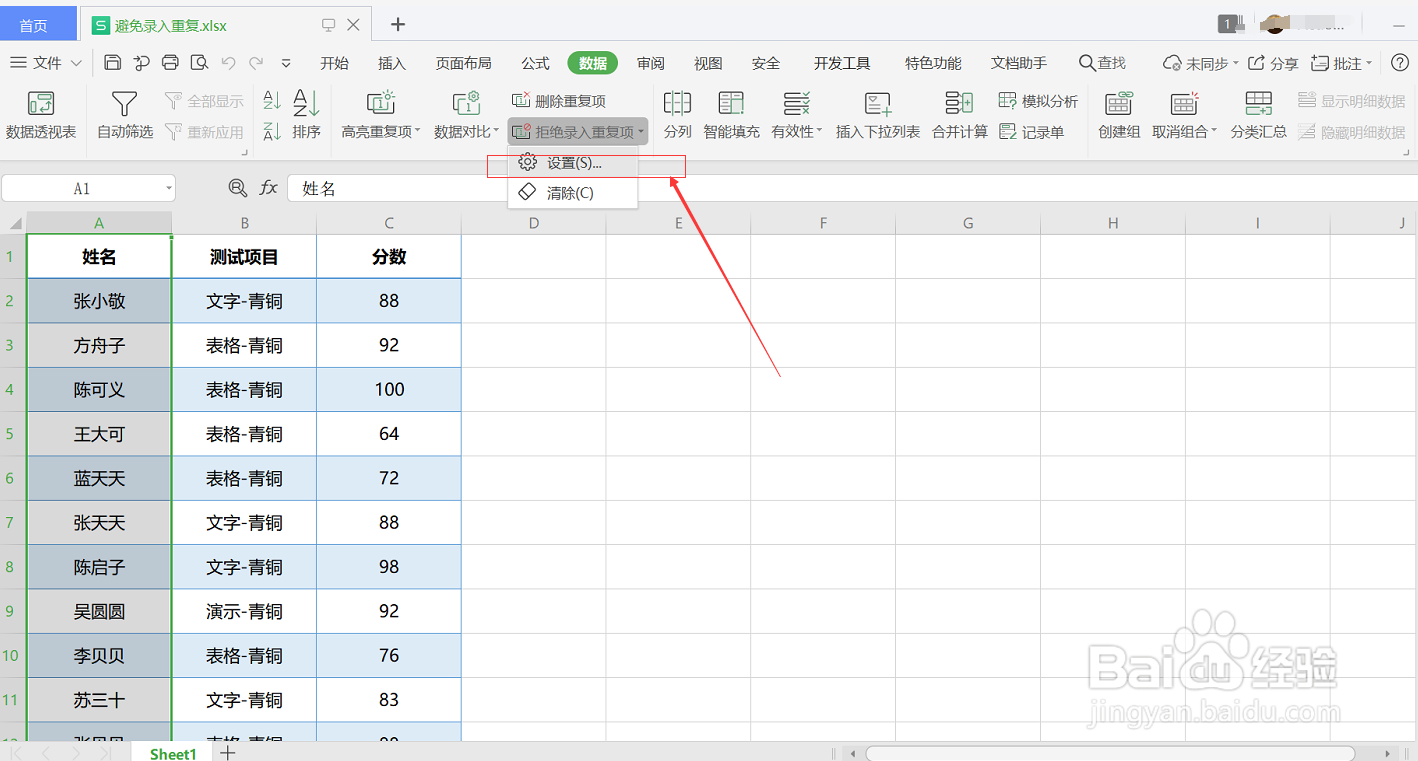Click the horizontal scrollbar
The image size is (1418, 761).
(x=1110, y=753)
